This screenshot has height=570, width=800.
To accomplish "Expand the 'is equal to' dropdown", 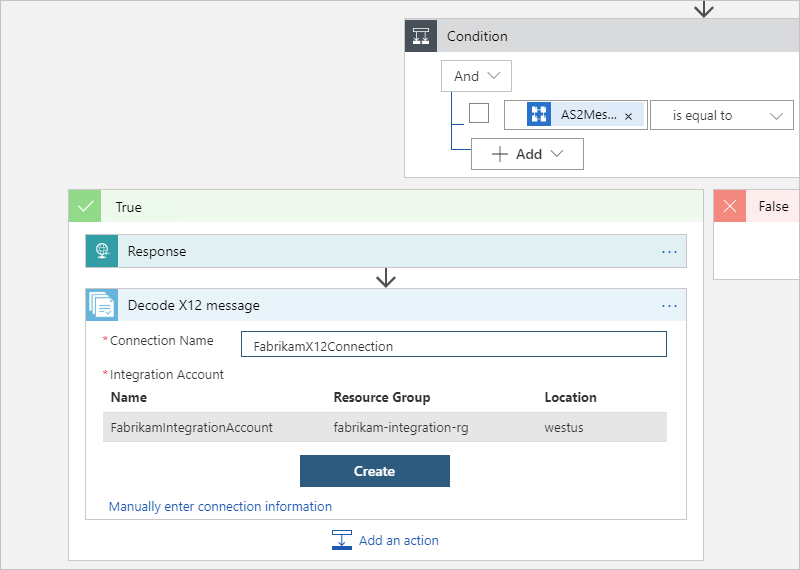I will pos(720,115).
